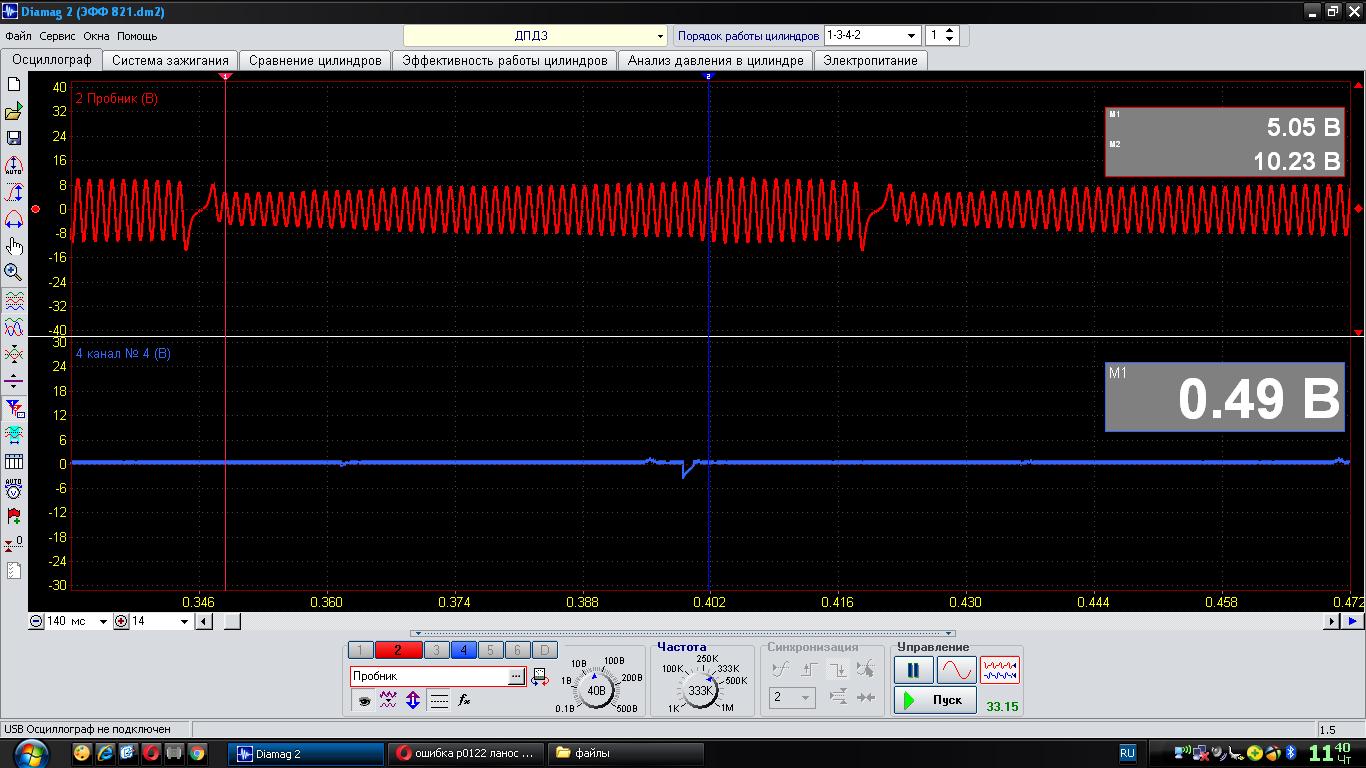
Task: Click the dashed line style icon
Action: pyautogui.click(x=439, y=701)
